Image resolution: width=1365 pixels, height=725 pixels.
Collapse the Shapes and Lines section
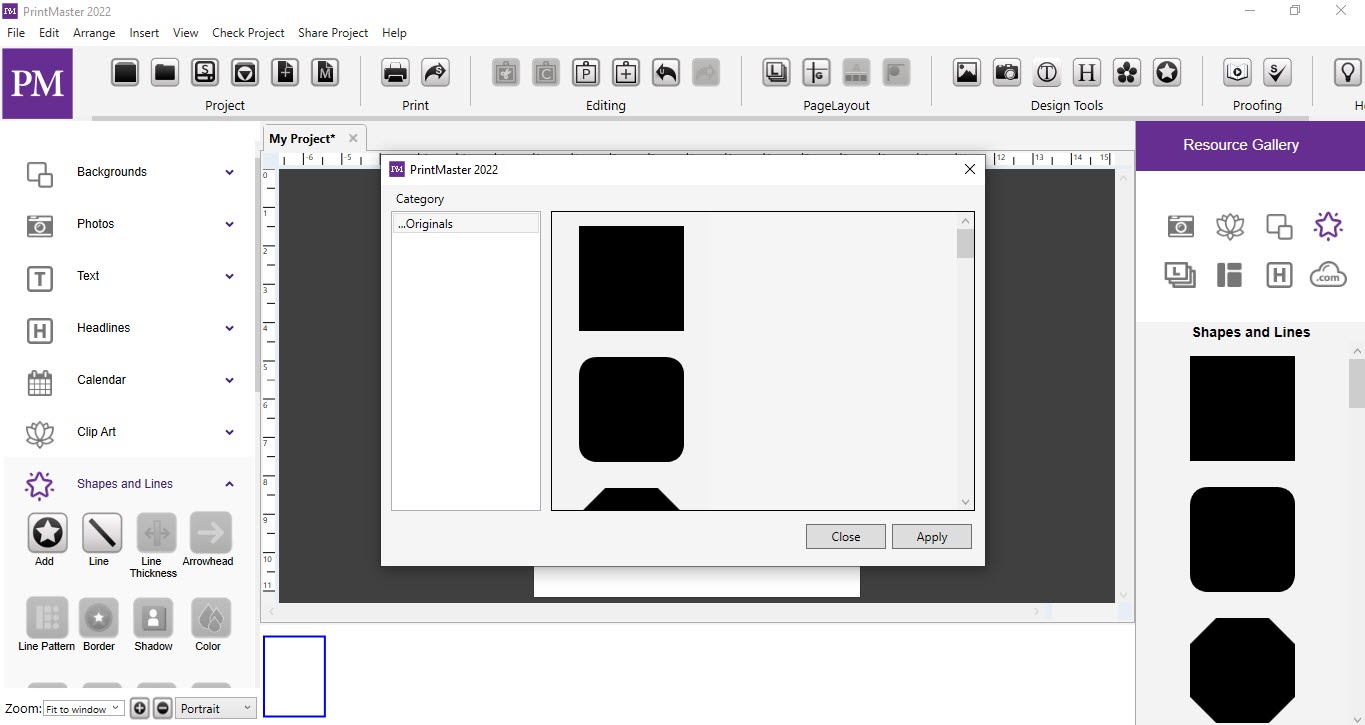tap(229, 484)
